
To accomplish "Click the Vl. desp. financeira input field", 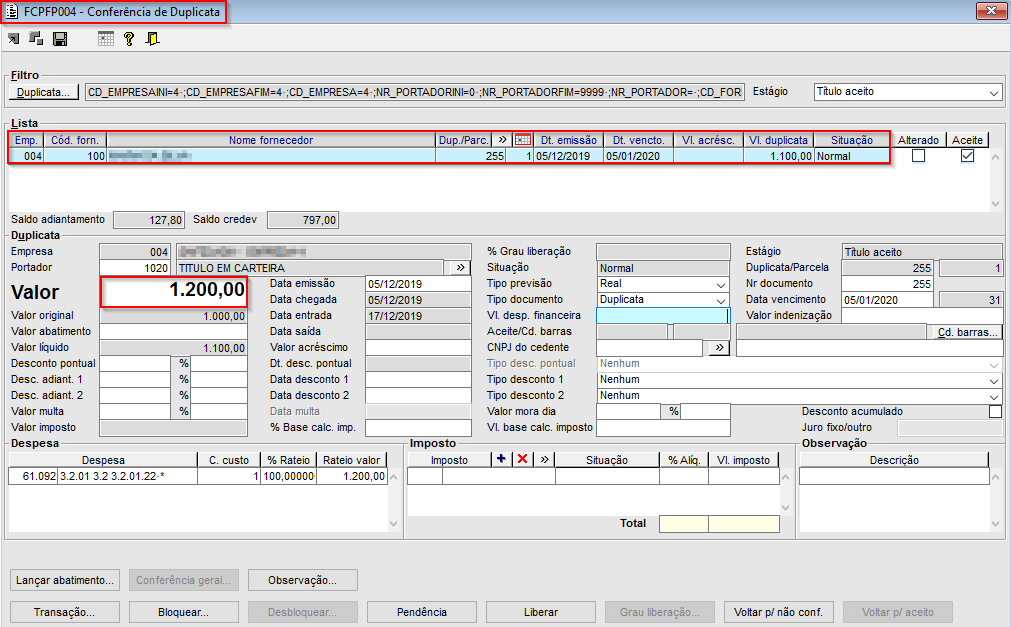I will [663, 315].
